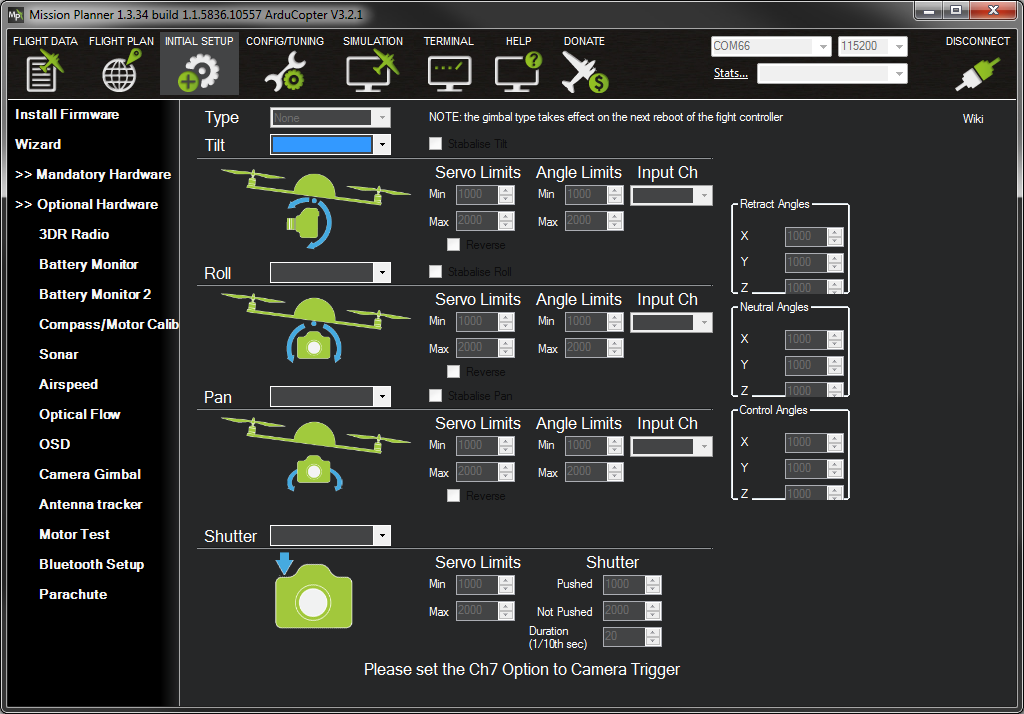Toggle the Reverse checkbox under Tilt
Image resolution: width=1024 pixels, height=714 pixels.
pos(453,245)
